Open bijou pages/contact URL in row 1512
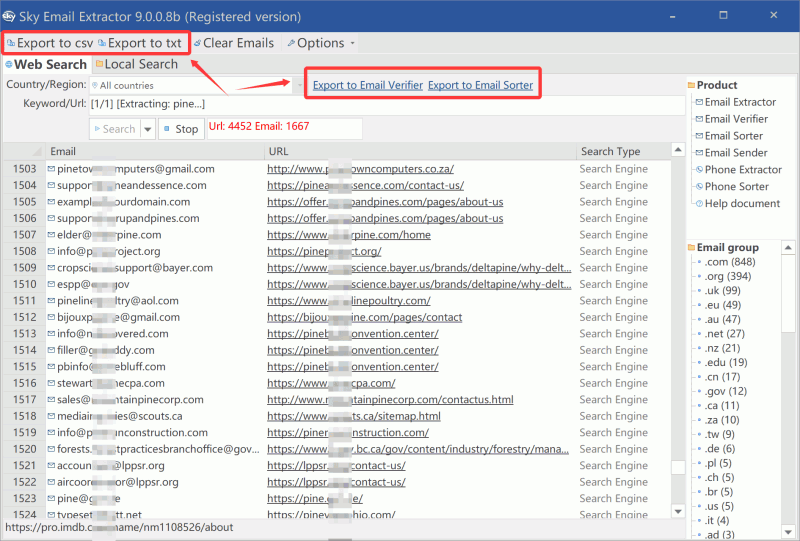The image size is (800, 541). click(364, 317)
